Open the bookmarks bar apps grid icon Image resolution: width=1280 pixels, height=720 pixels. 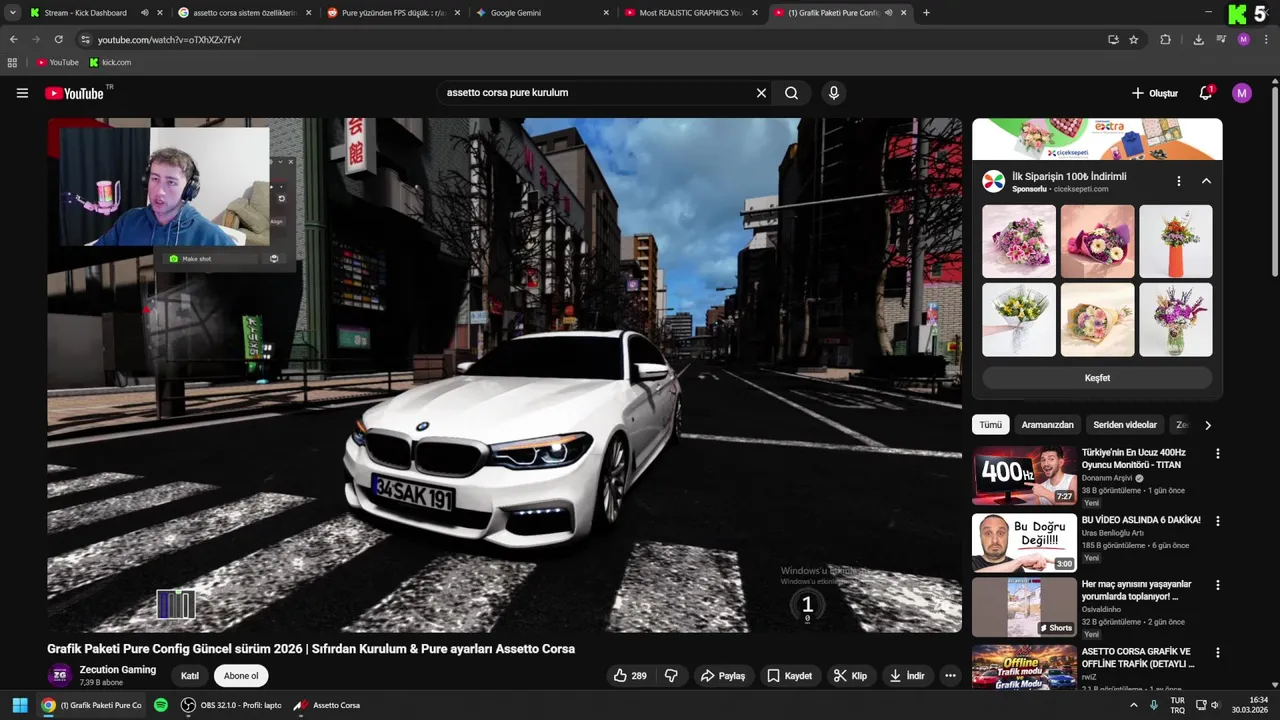(x=12, y=62)
